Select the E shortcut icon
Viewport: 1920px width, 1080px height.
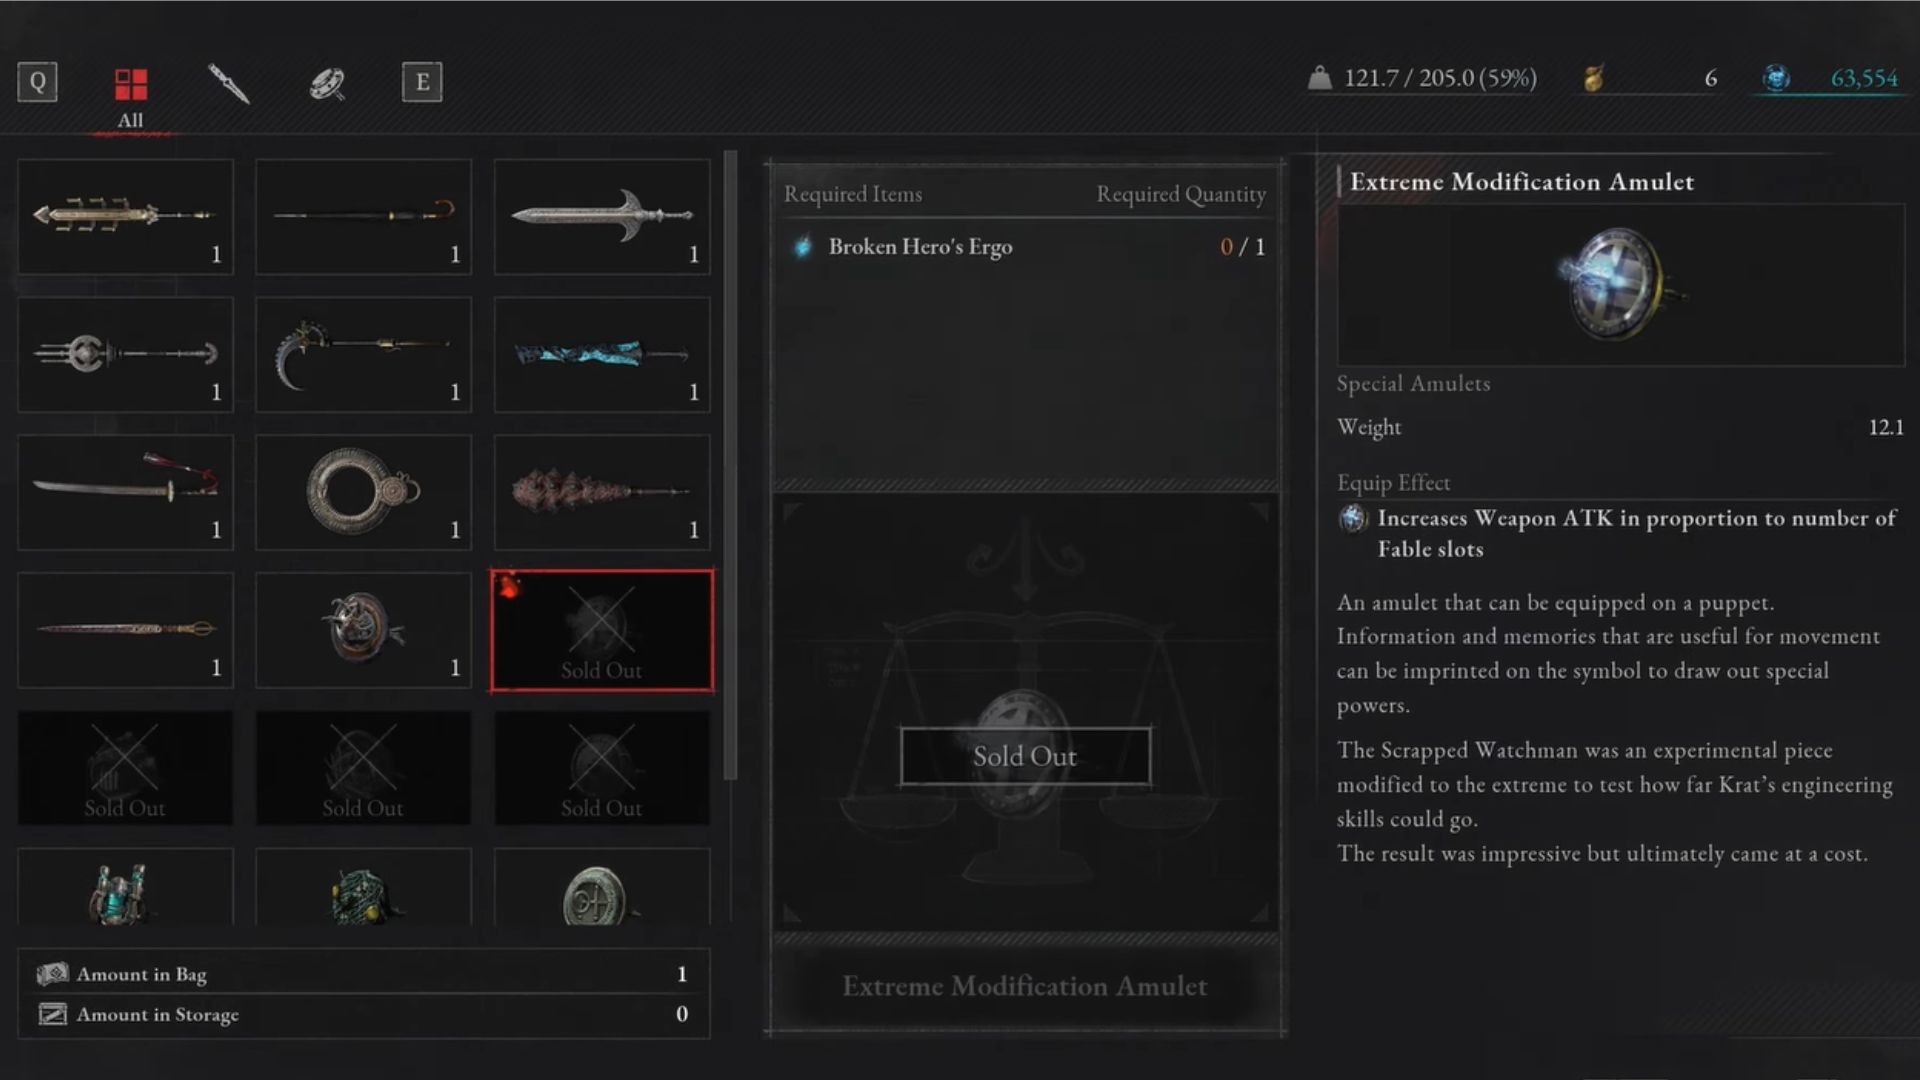(422, 80)
